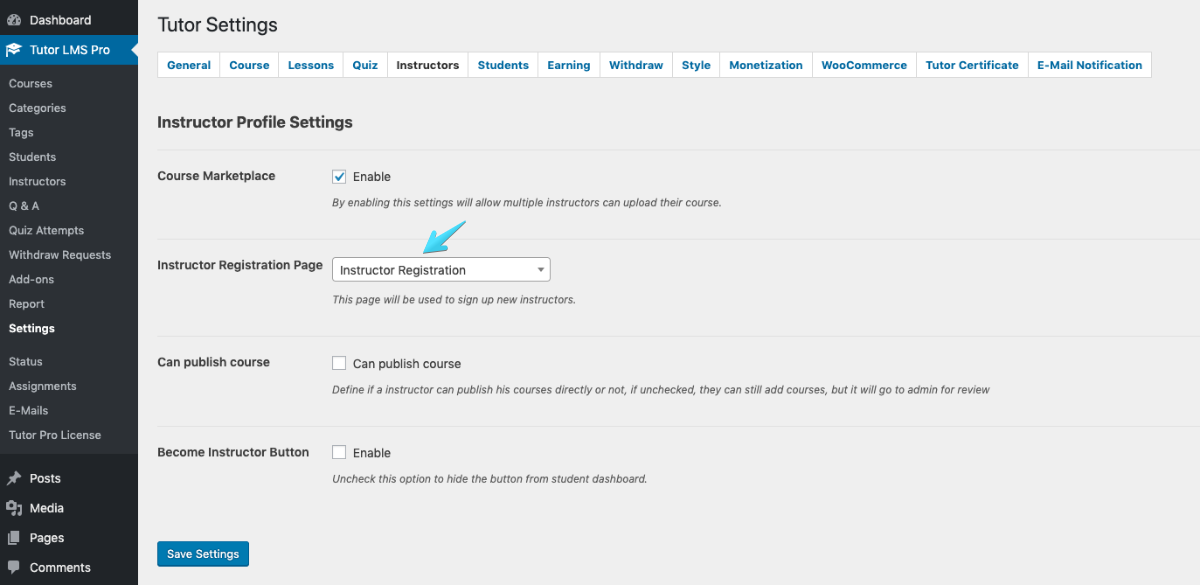The image size is (1200, 585).
Task: Click the Posts pin icon
Action: click(14, 479)
